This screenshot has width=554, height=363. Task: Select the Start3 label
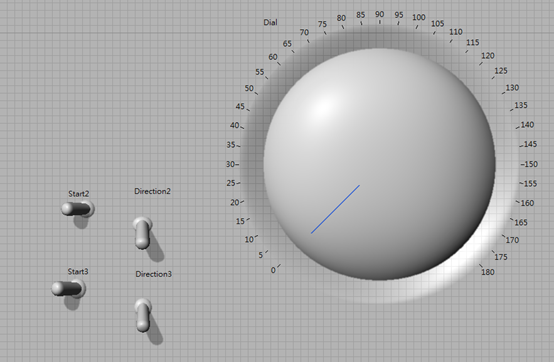(x=78, y=271)
